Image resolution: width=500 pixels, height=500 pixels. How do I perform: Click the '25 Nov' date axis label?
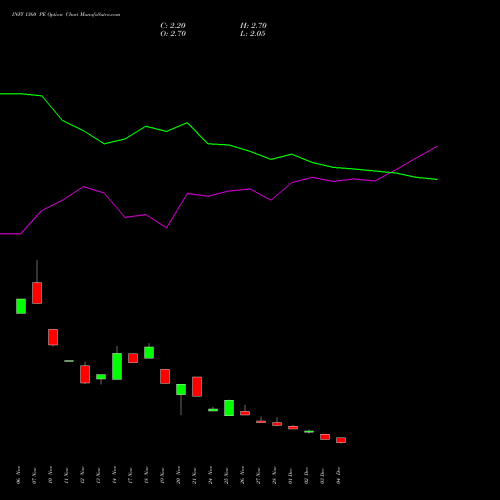pyautogui.click(x=226, y=475)
